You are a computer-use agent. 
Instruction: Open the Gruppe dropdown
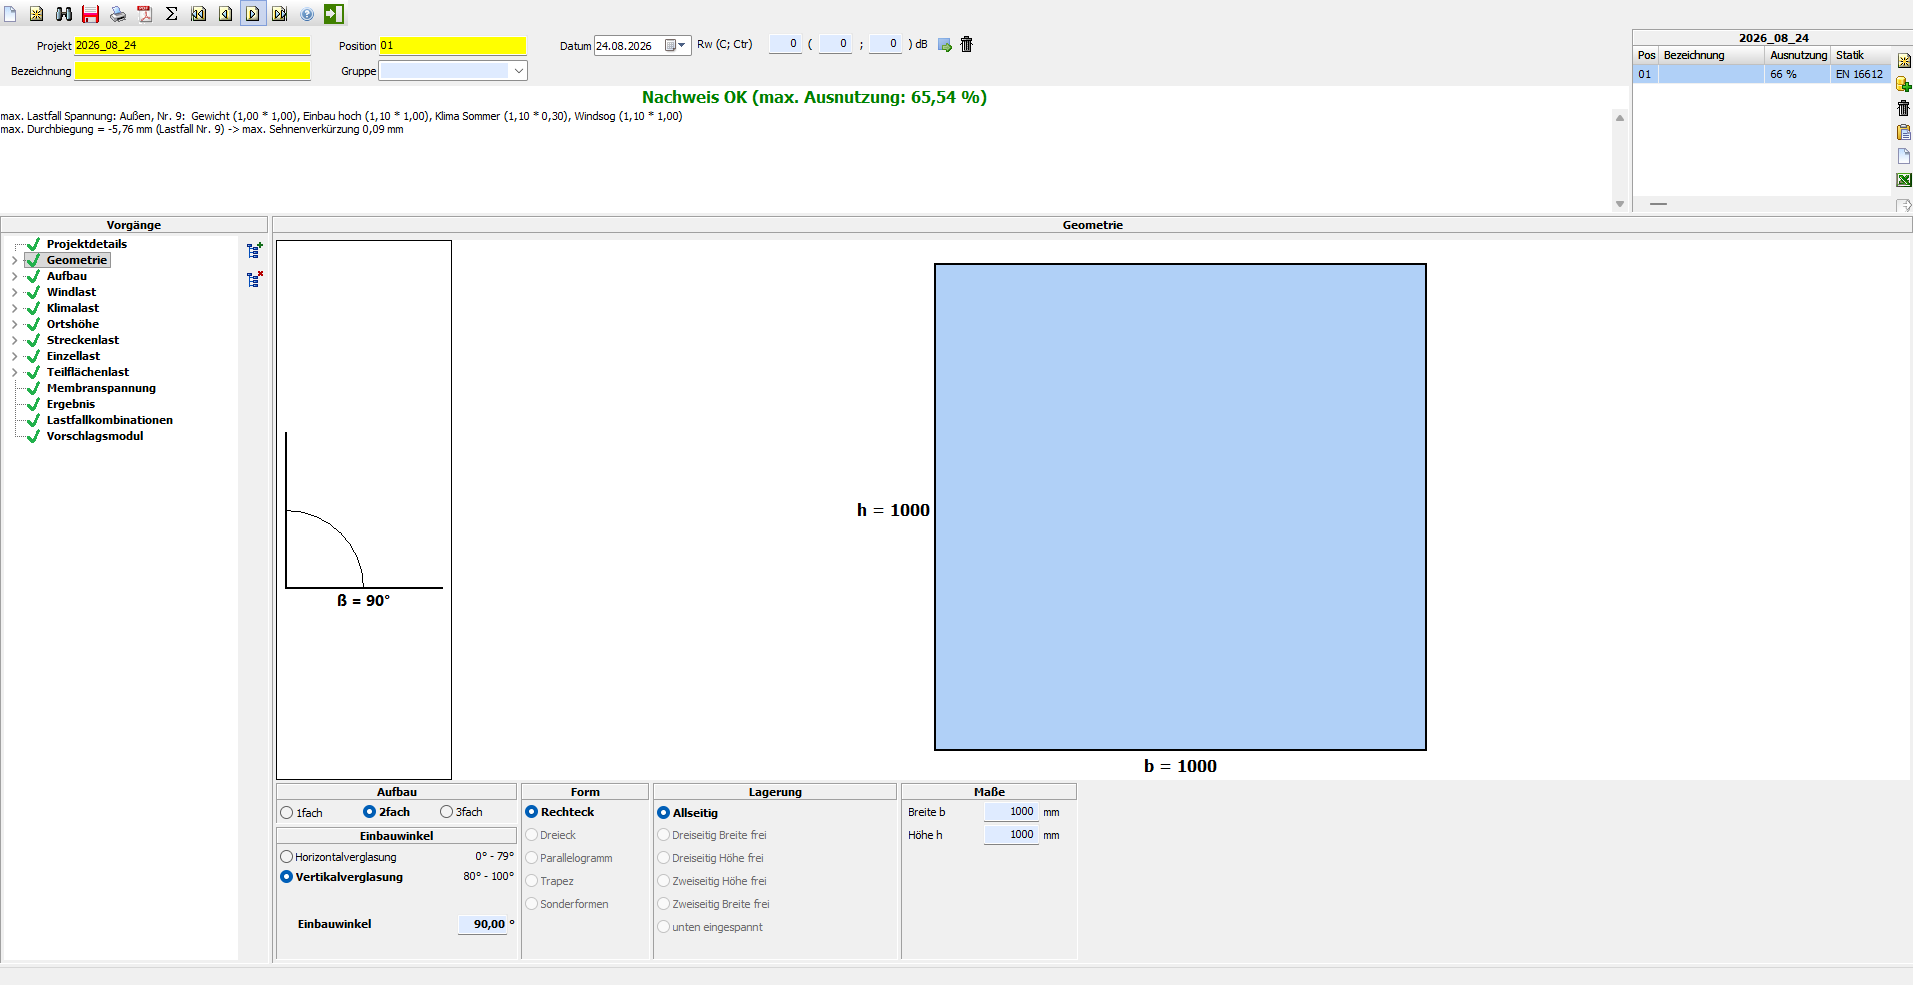click(518, 71)
